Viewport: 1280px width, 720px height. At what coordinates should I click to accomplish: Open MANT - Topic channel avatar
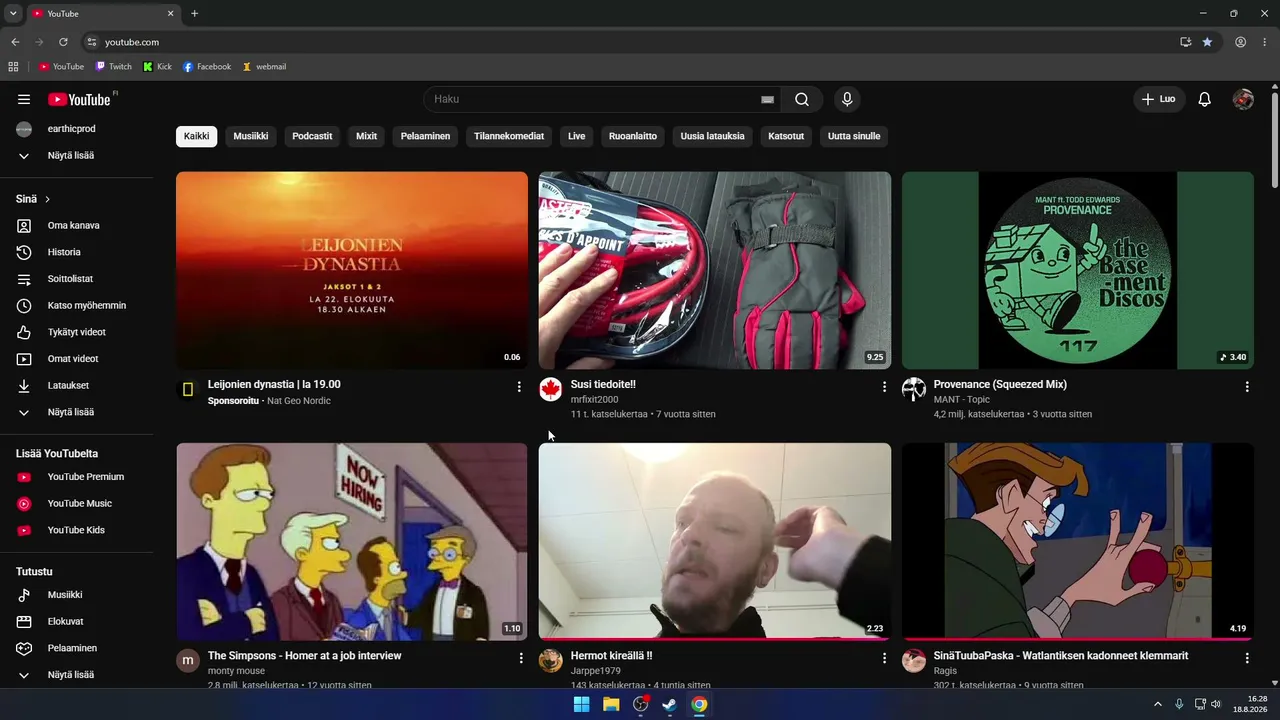pyautogui.click(x=914, y=389)
